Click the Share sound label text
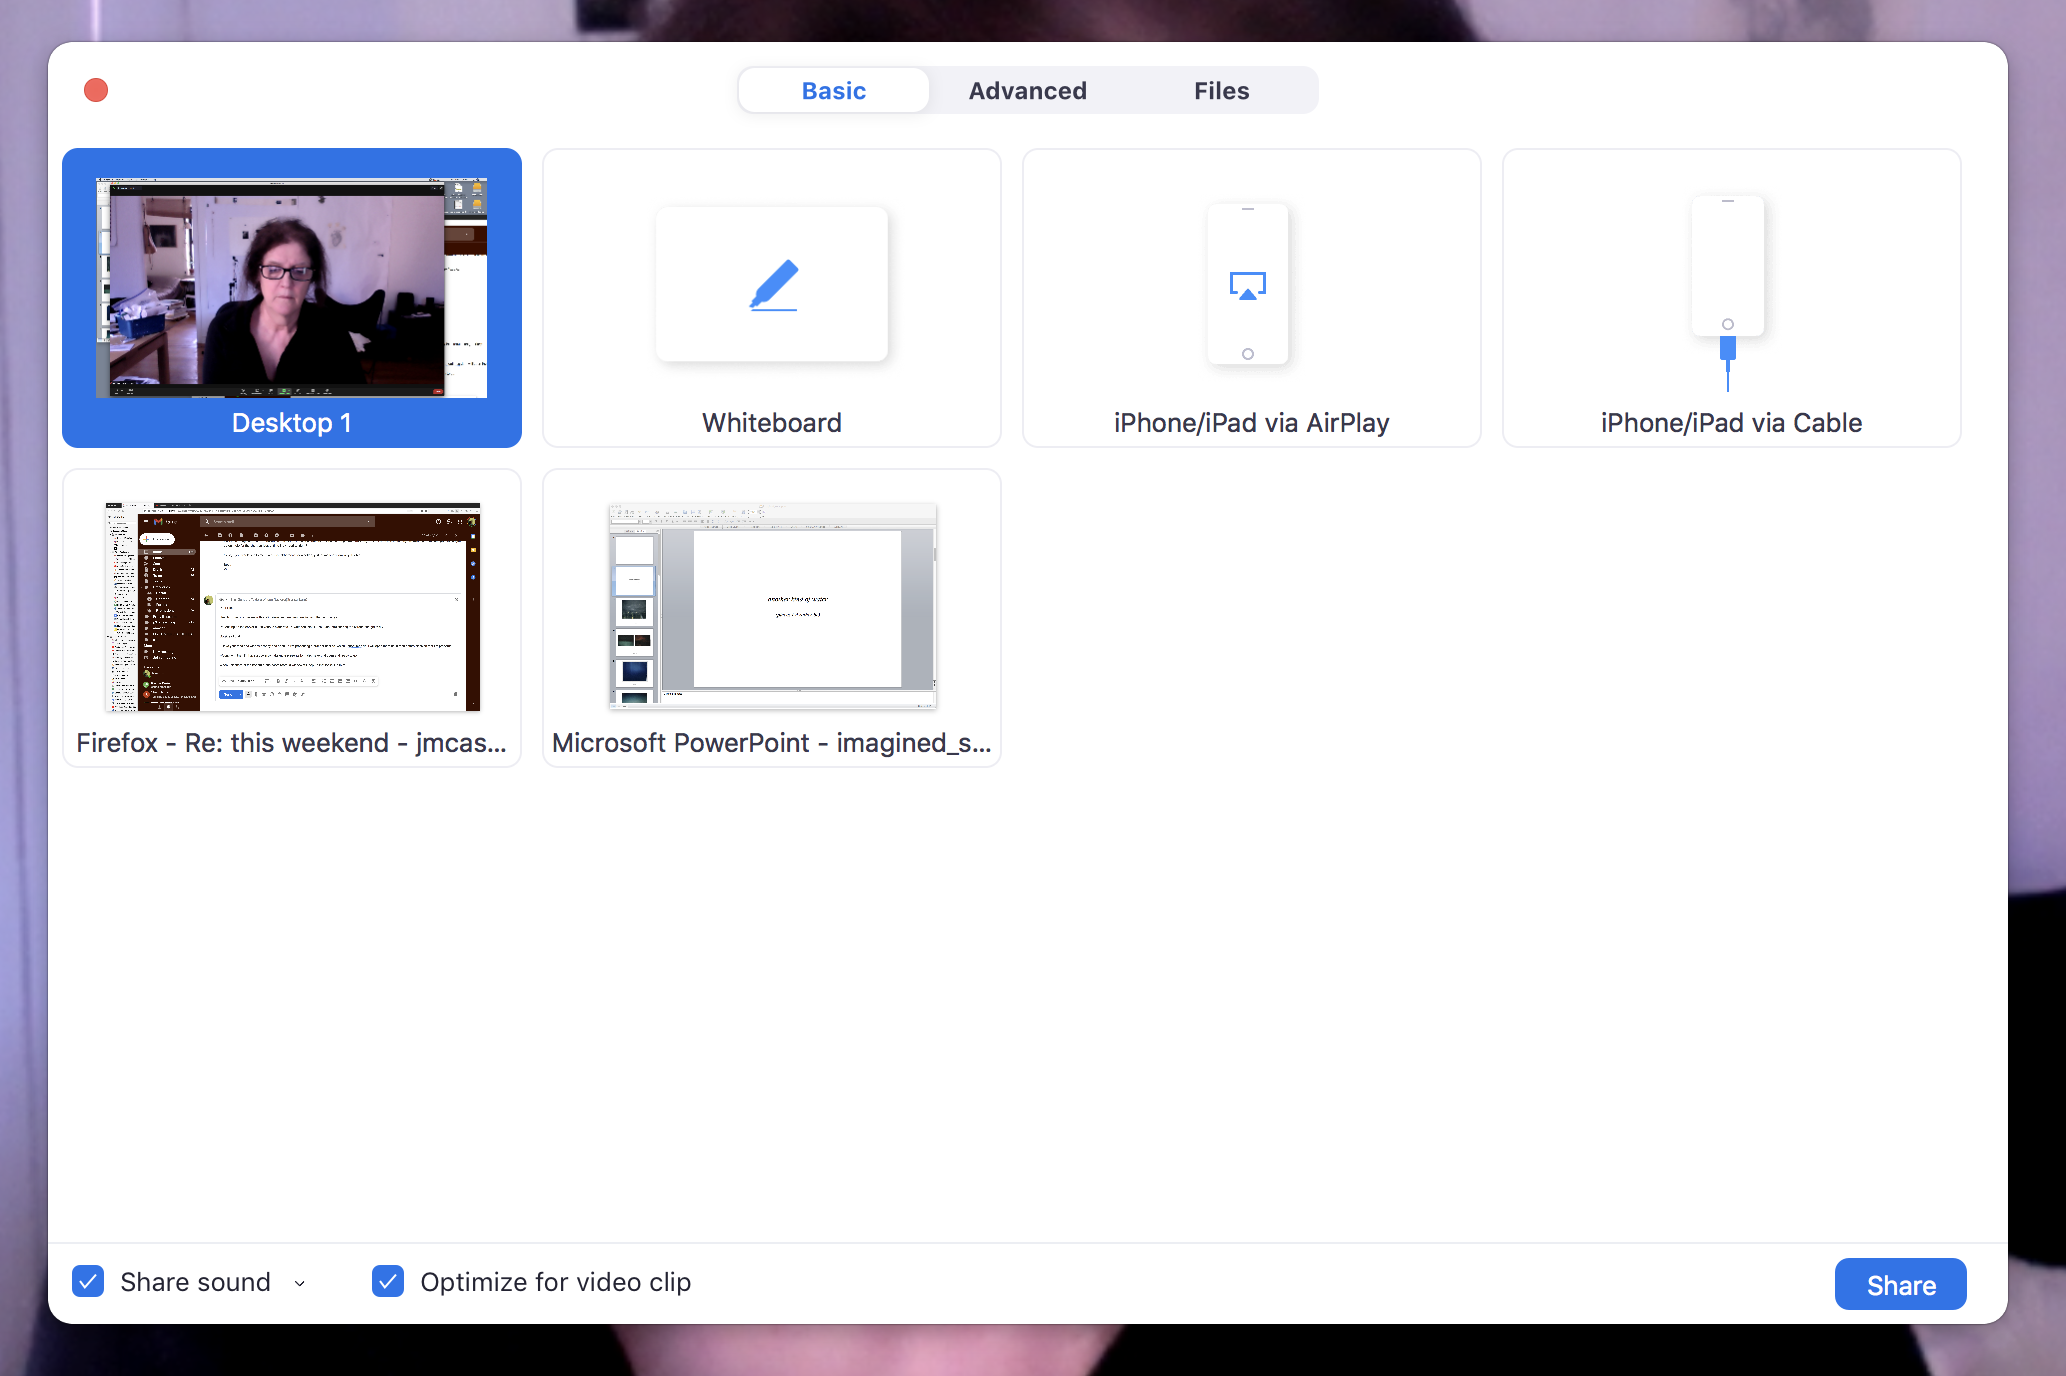 click(196, 1282)
